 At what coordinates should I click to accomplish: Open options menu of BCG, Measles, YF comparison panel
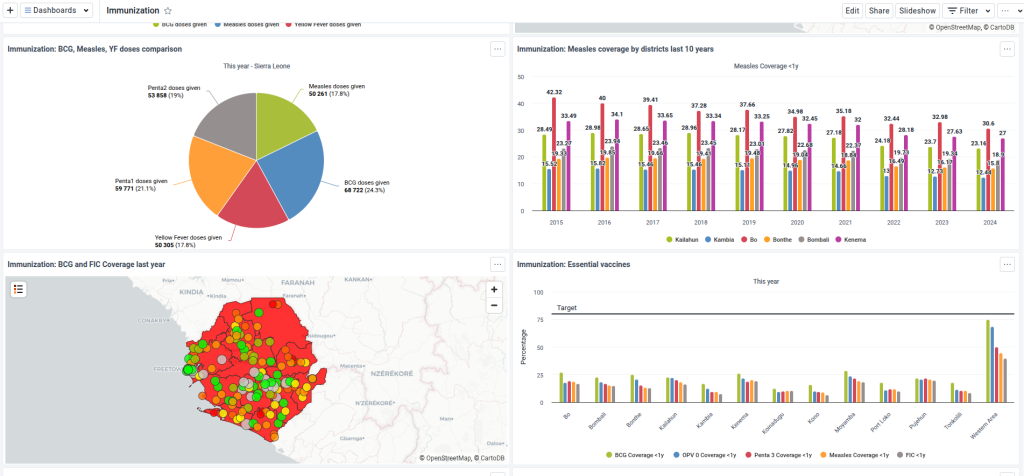(x=498, y=49)
